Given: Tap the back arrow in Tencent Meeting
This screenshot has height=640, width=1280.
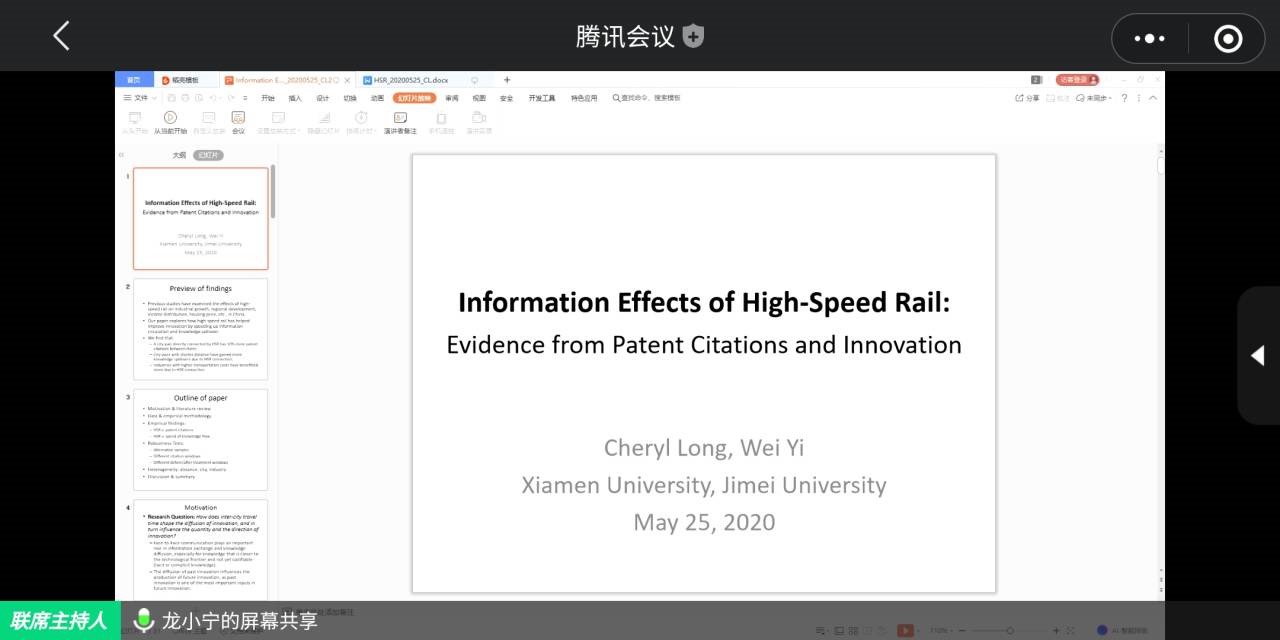Looking at the screenshot, I should 62,37.
